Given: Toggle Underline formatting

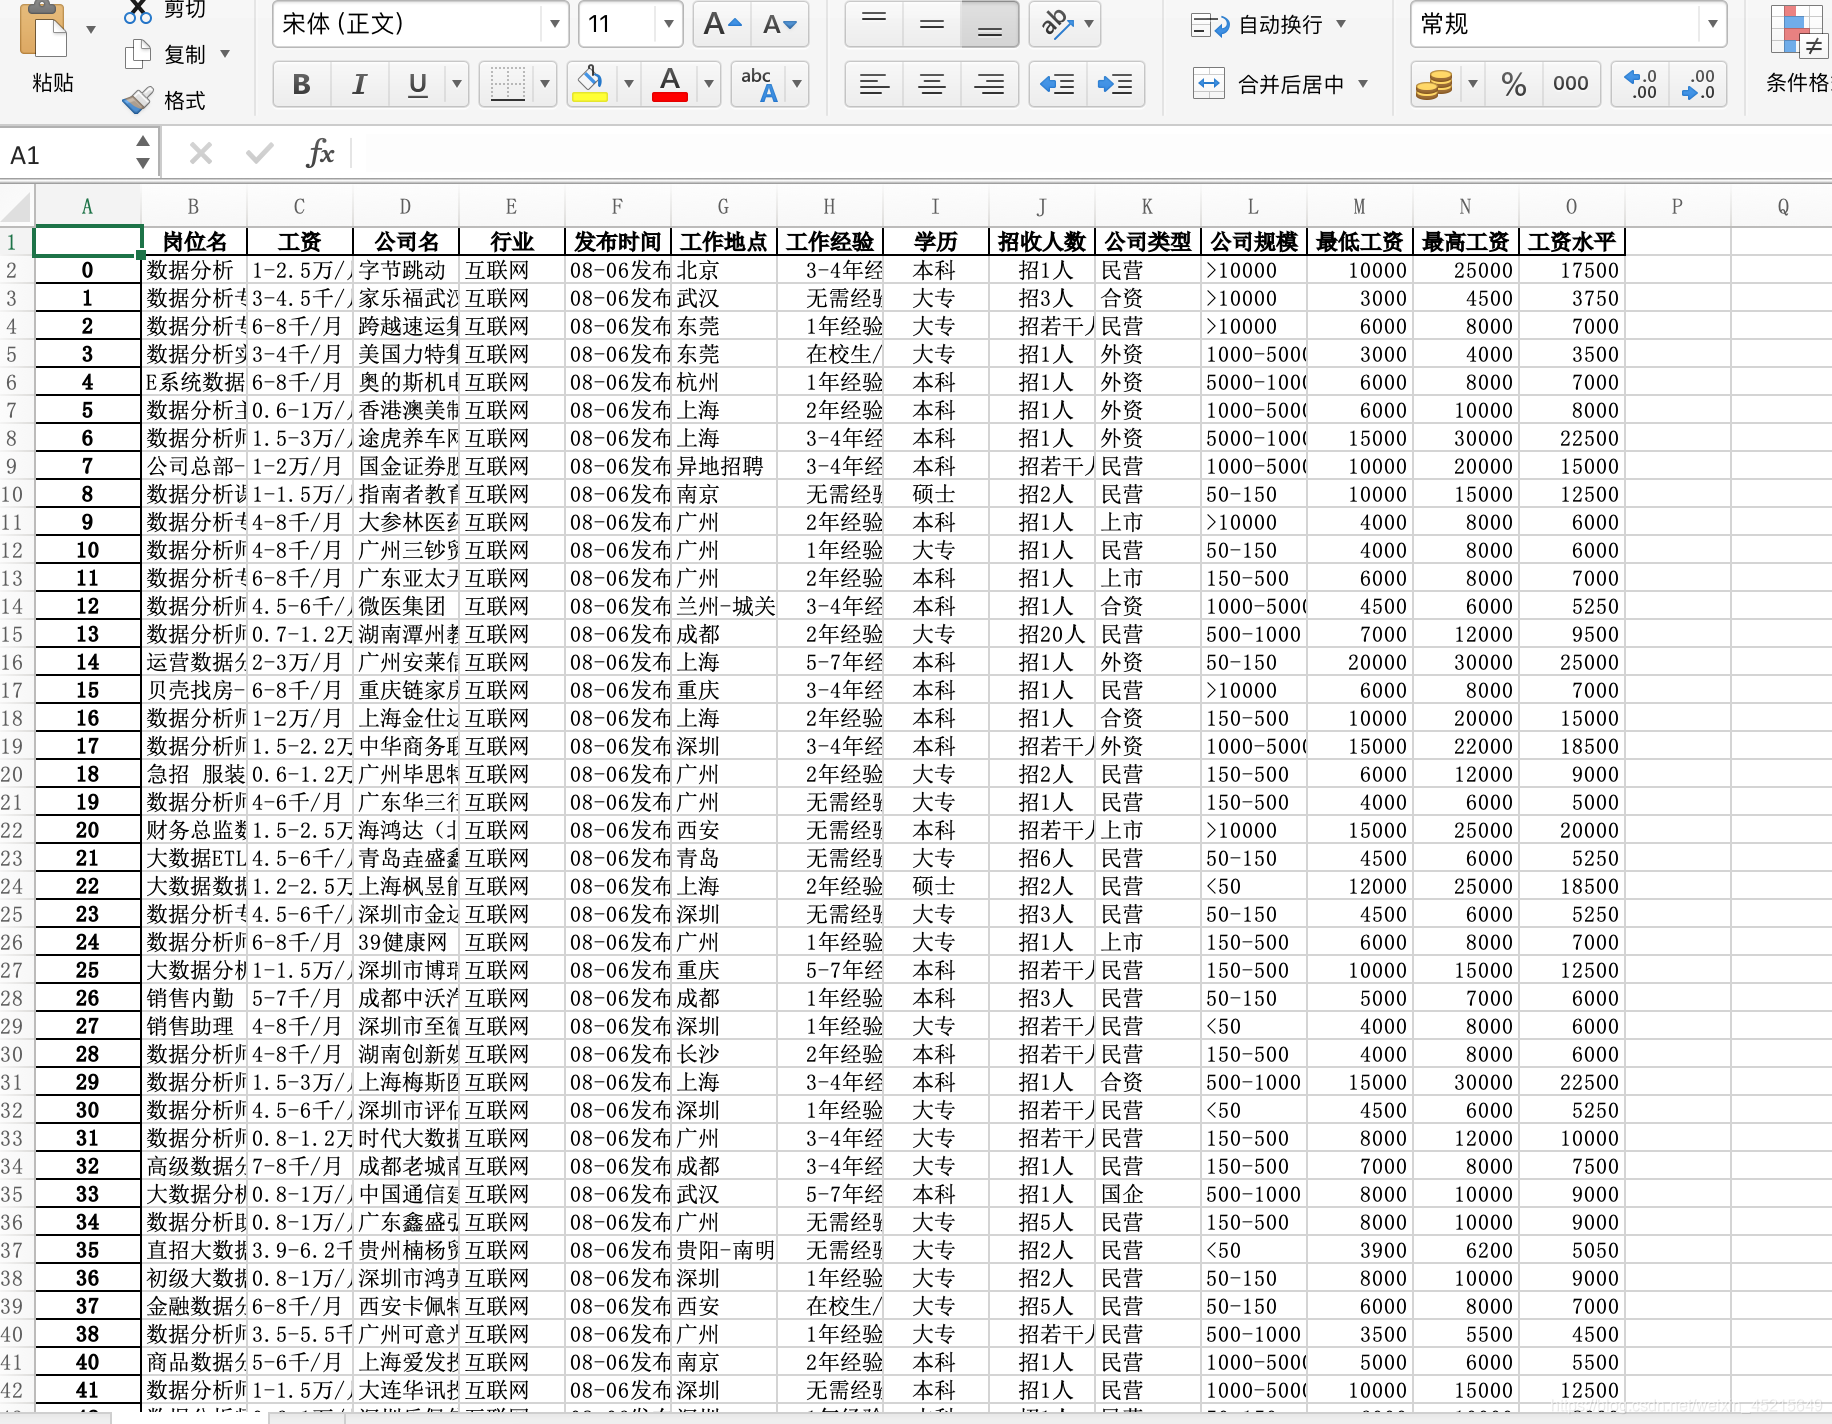Looking at the screenshot, I should pos(418,84).
